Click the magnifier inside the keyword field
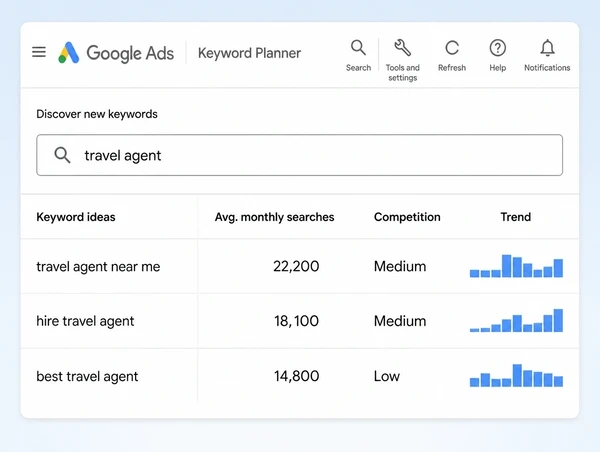 pyautogui.click(x=62, y=155)
